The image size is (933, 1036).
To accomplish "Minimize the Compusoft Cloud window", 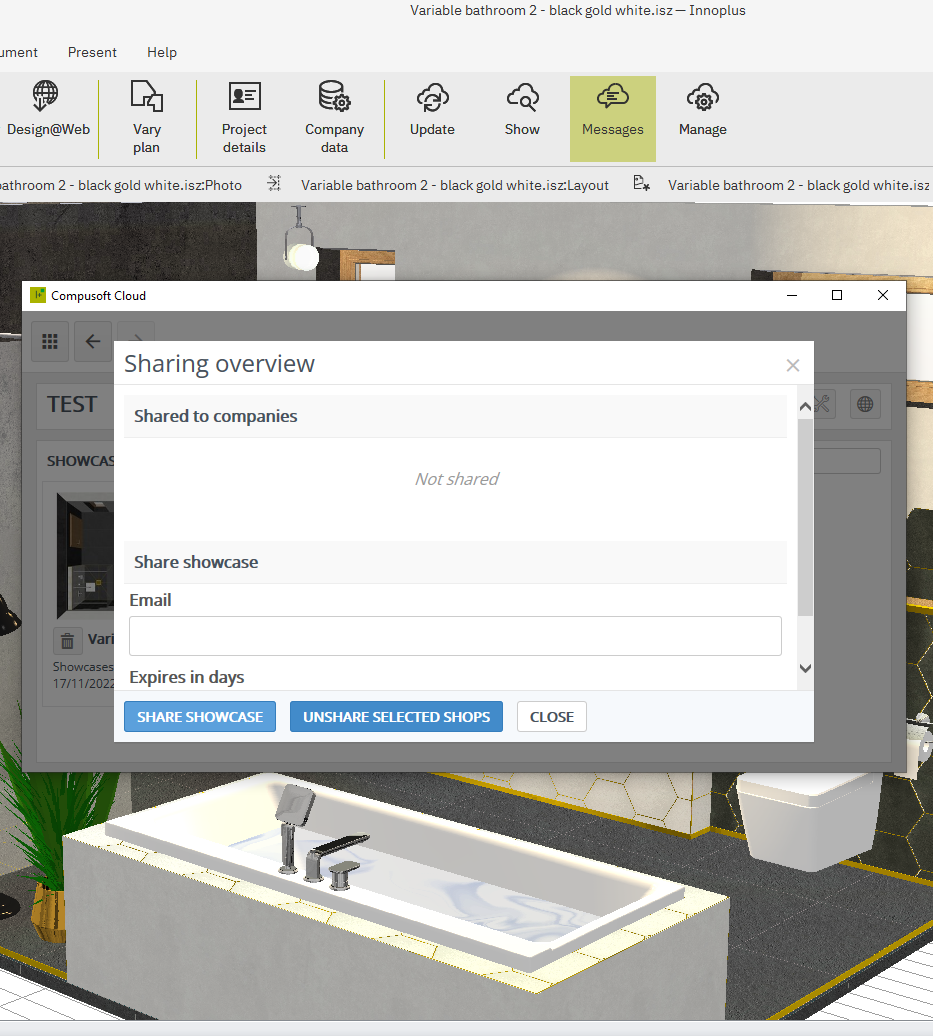I will pos(792,295).
